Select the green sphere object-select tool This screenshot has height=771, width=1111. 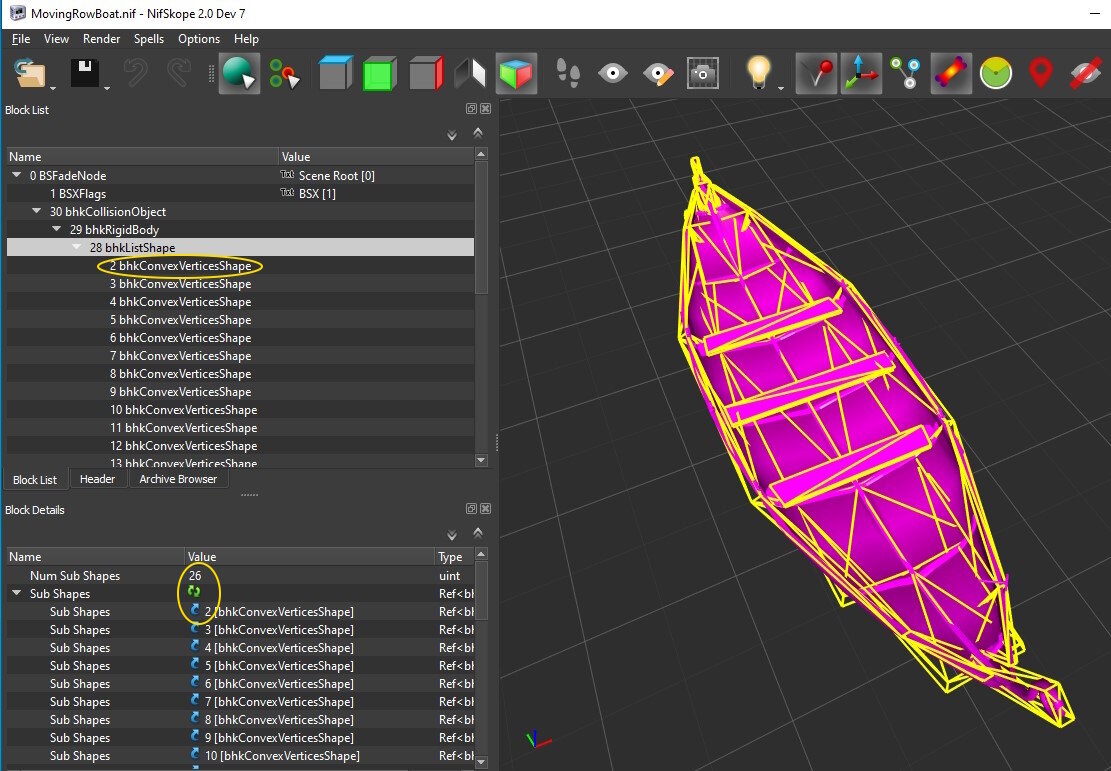click(x=238, y=74)
